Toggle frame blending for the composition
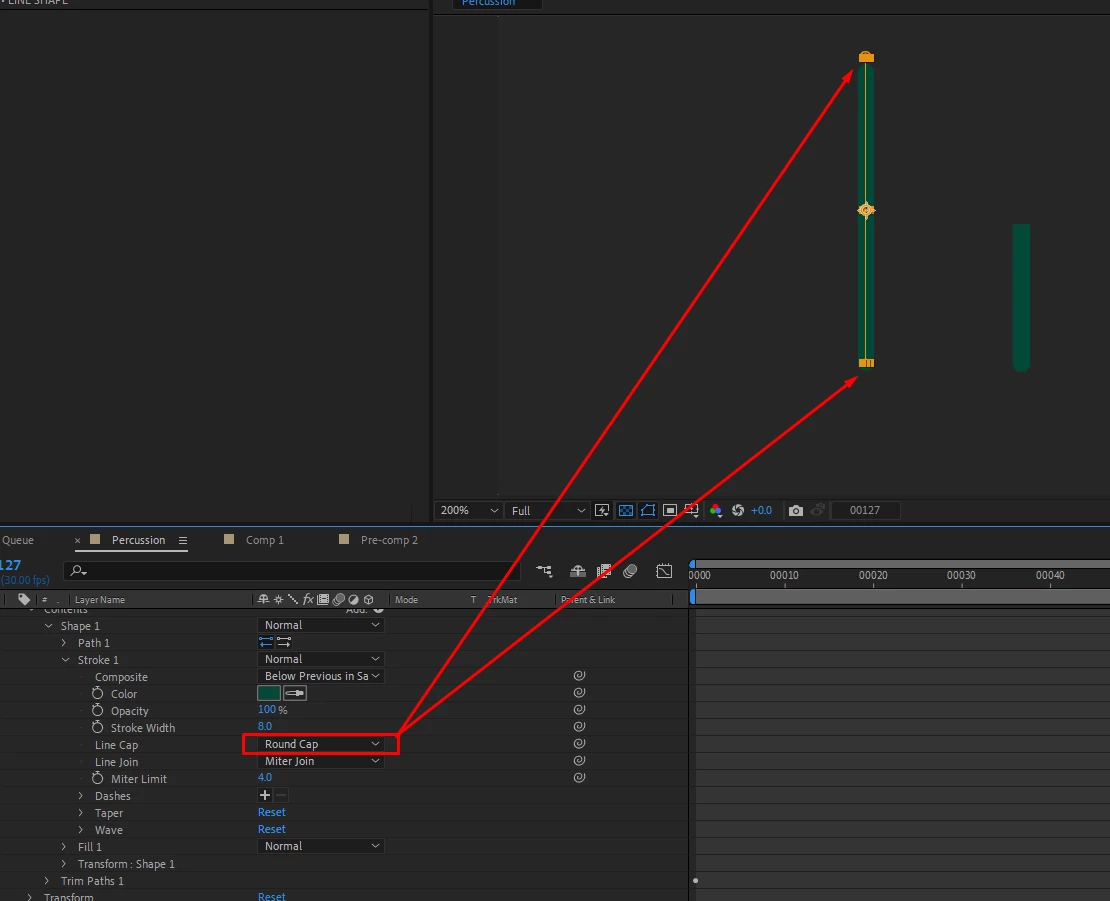1110x901 pixels. 604,571
